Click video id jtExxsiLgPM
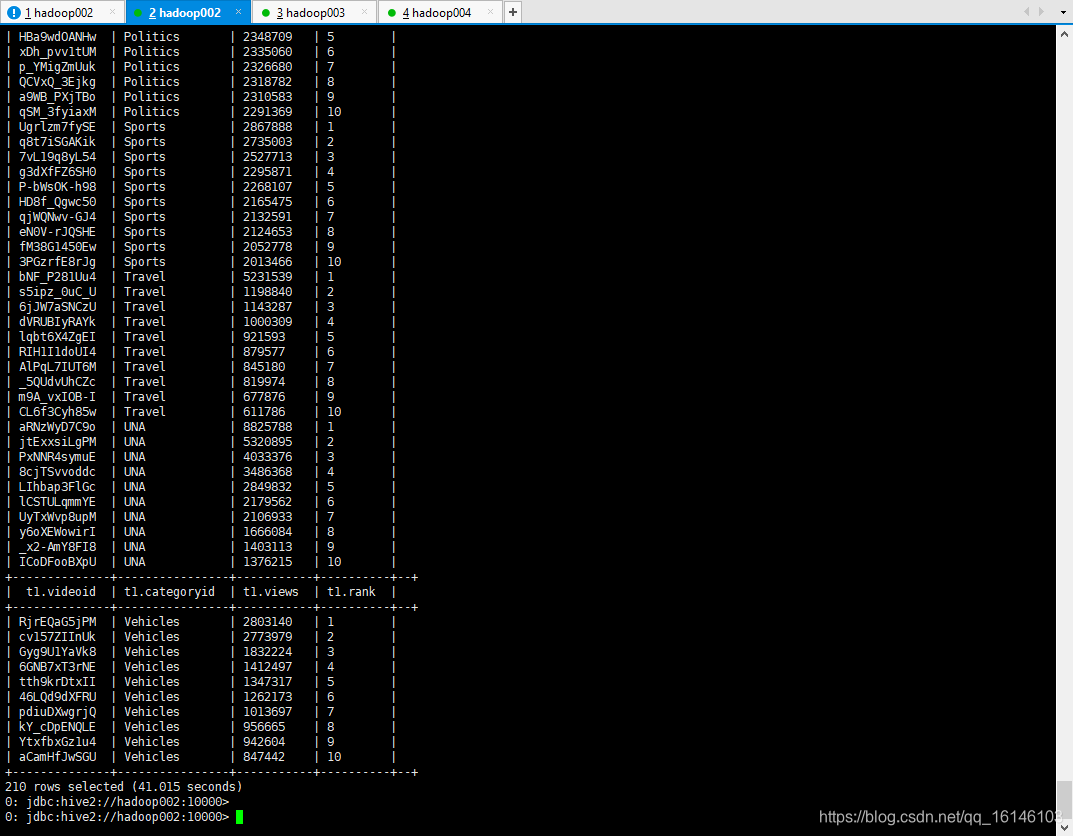Viewport: 1073px width, 836px height. [57, 442]
